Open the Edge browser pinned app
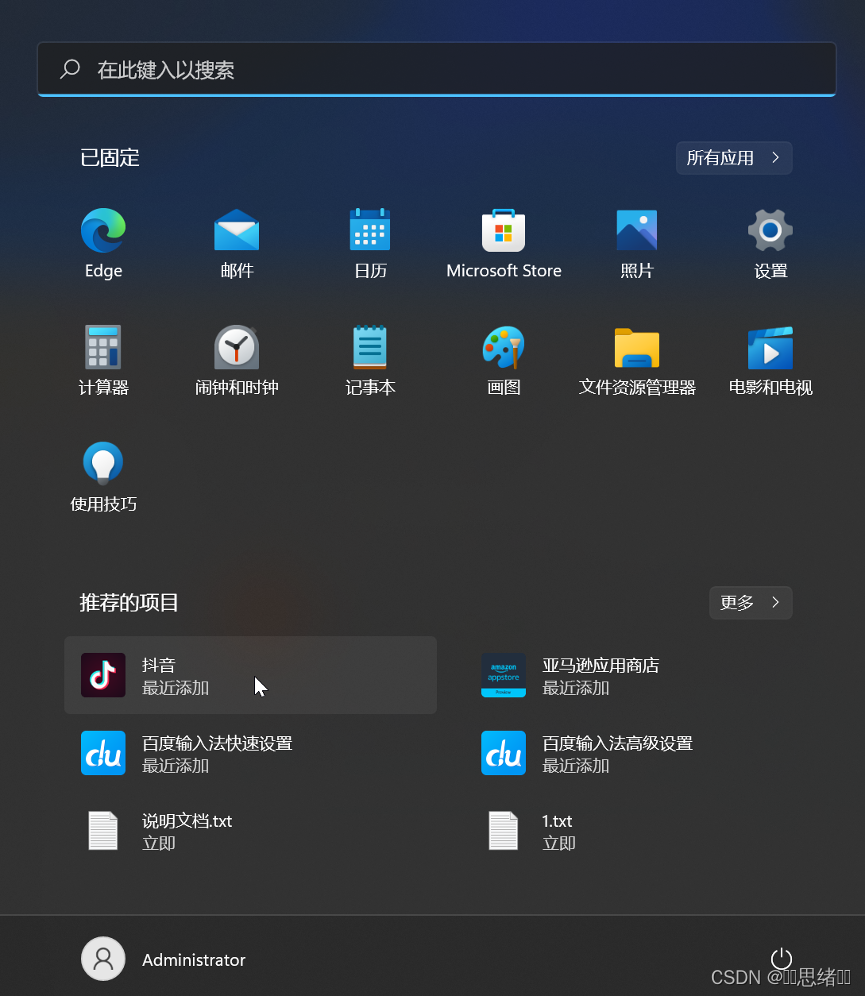Viewport: 866px width, 997px height. [x=103, y=244]
